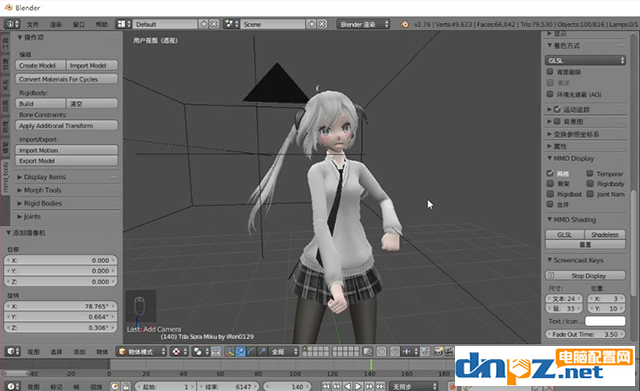Expand the Rigid Bodies panel
This screenshot has width=640, height=391.
point(43,203)
